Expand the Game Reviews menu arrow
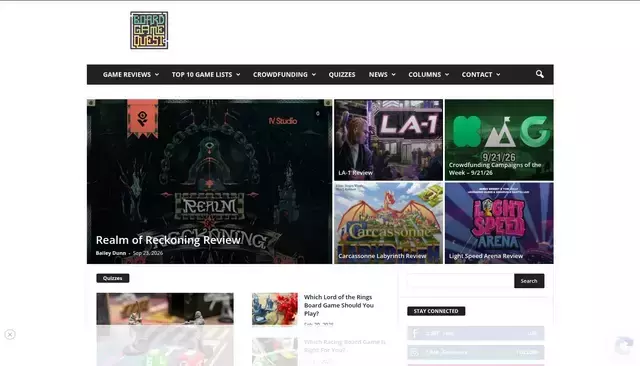Image resolution: width=640 pixels, height=366 pixels. tap(157, 75)
